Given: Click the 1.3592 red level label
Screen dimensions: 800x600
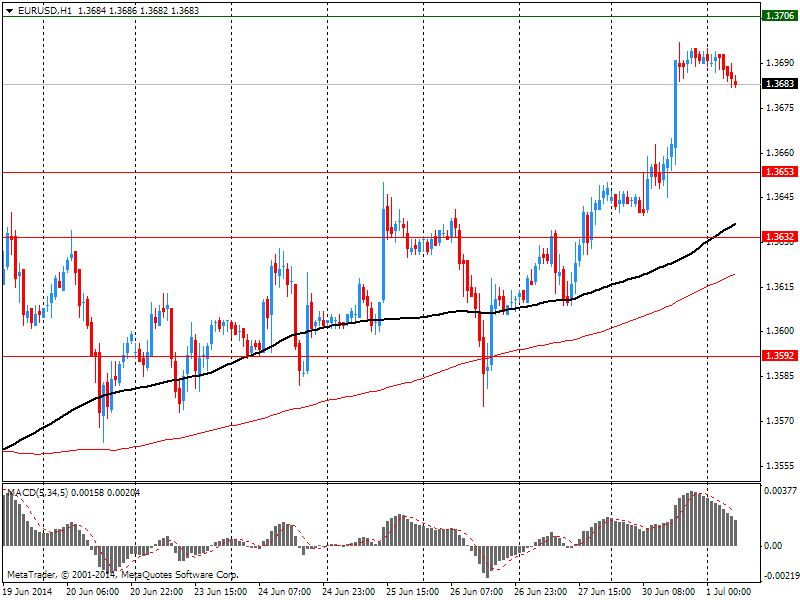Looking at the screenshot, I should [780, 355].
